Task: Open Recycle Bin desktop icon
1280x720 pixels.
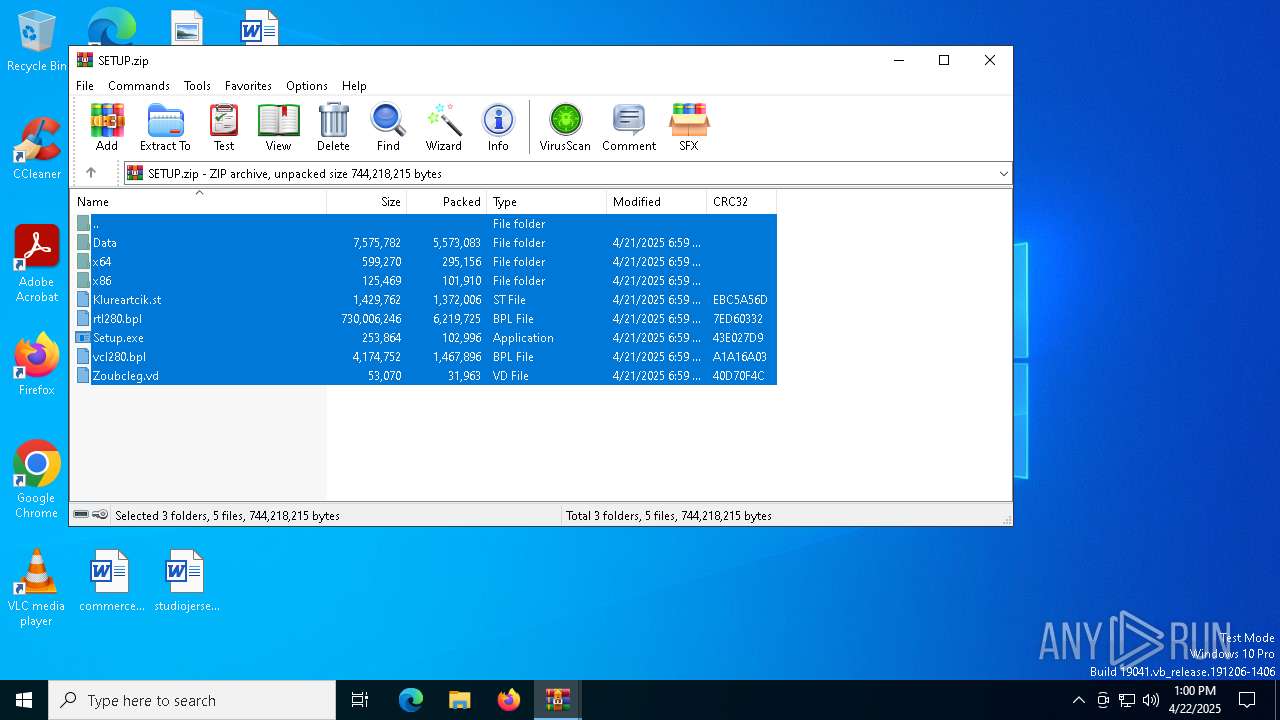Action: click(37, 41)
